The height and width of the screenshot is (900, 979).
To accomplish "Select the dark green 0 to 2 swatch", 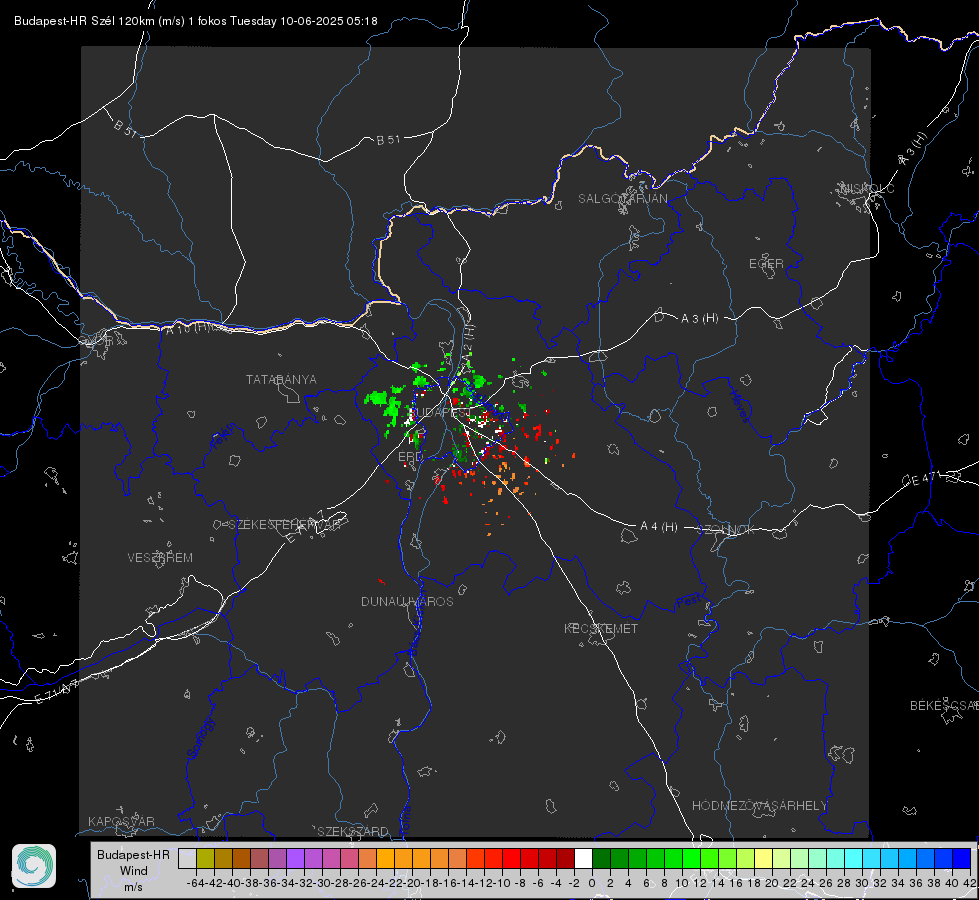I will [x=601, y=858].
